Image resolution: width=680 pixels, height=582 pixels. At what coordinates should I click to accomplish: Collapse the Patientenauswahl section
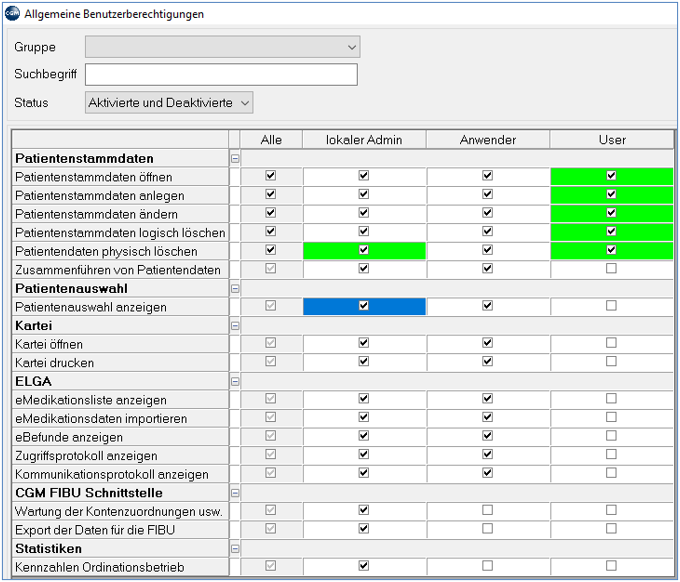point(235,289)
